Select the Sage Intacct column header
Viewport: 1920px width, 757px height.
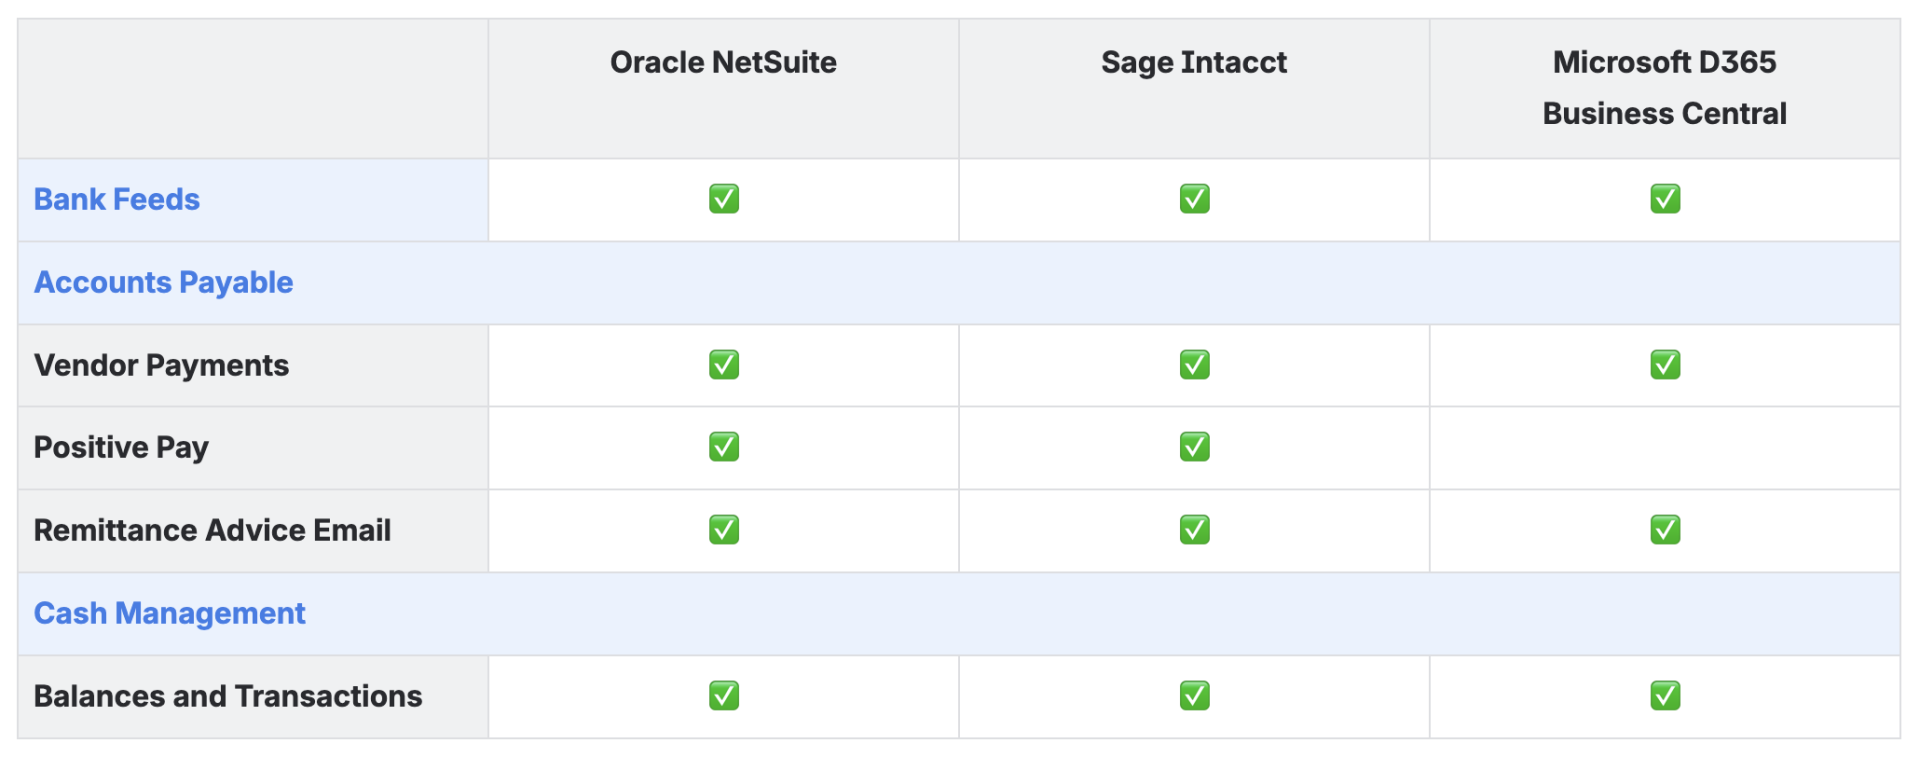1194,63
